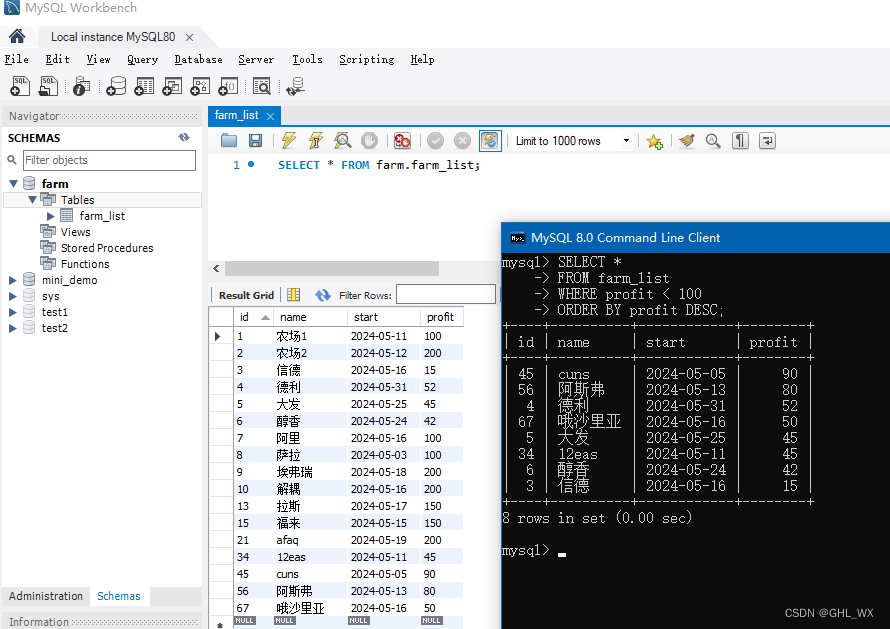The image size is (890, 629).
Task: Stop query execution hand icon
Action: [x=370, y=140]
